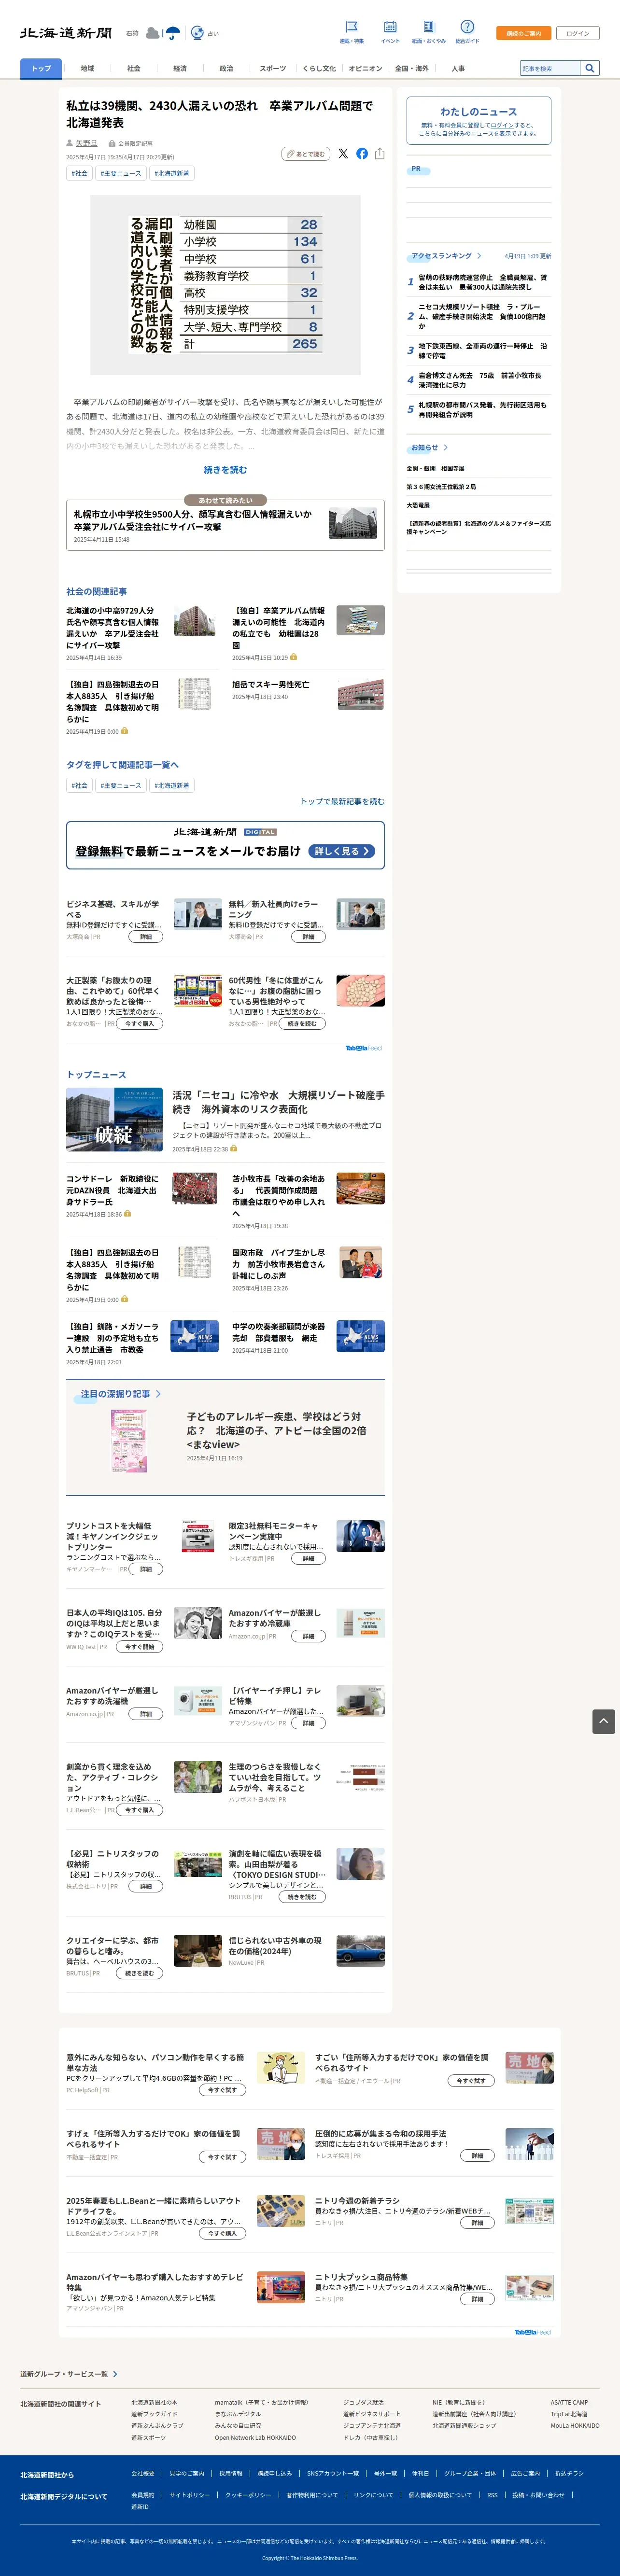Screen dimensions: 620x2576
Task: Open the 占い fortune icon
Action: tap(204, 33)
